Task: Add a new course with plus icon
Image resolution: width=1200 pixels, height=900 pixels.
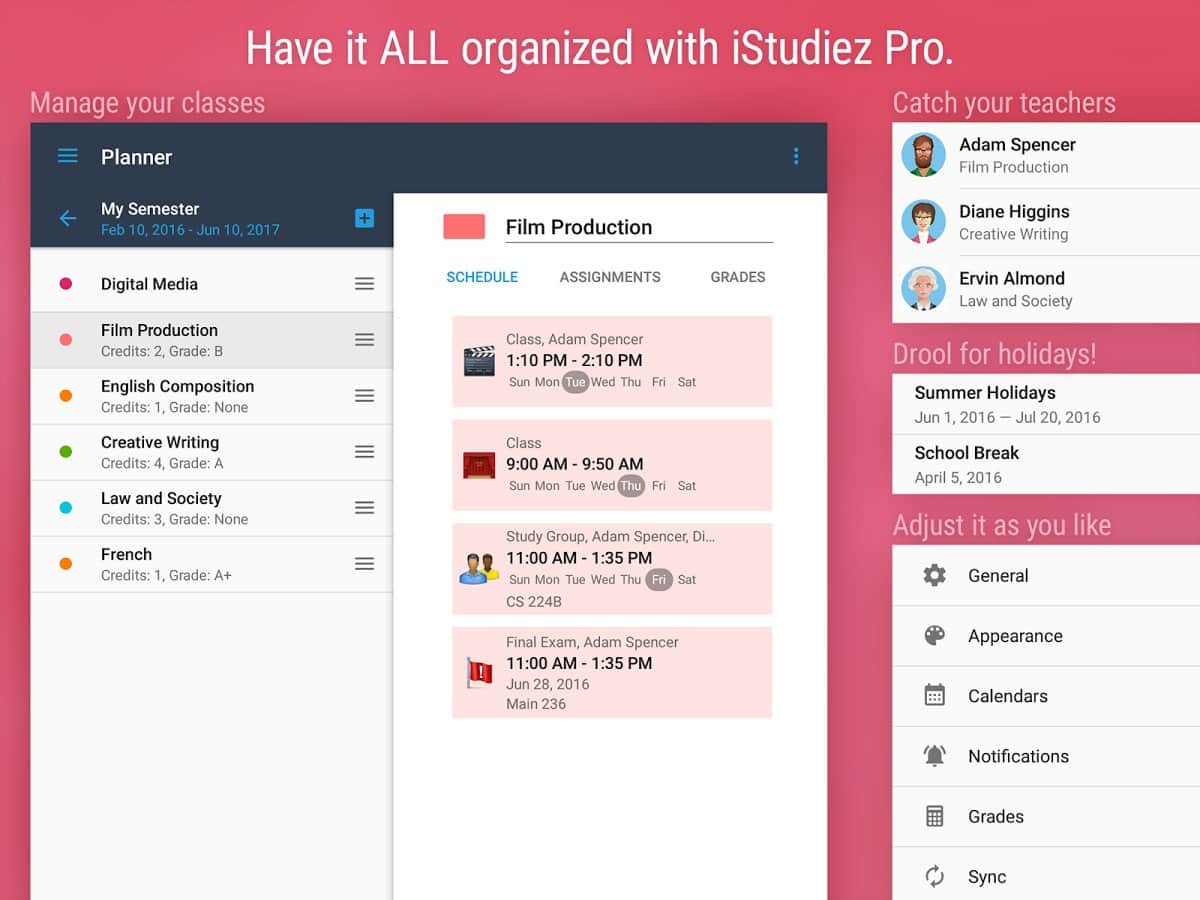Action: [x=364, y=218]
